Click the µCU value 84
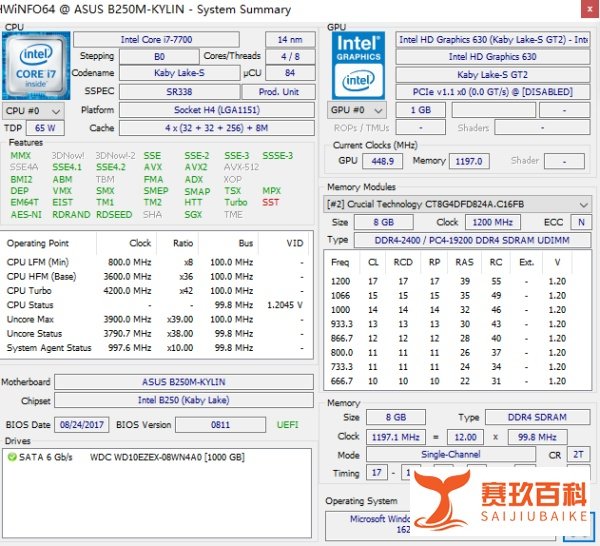Viewport: 600px width, 546px height. coord(290,73)
